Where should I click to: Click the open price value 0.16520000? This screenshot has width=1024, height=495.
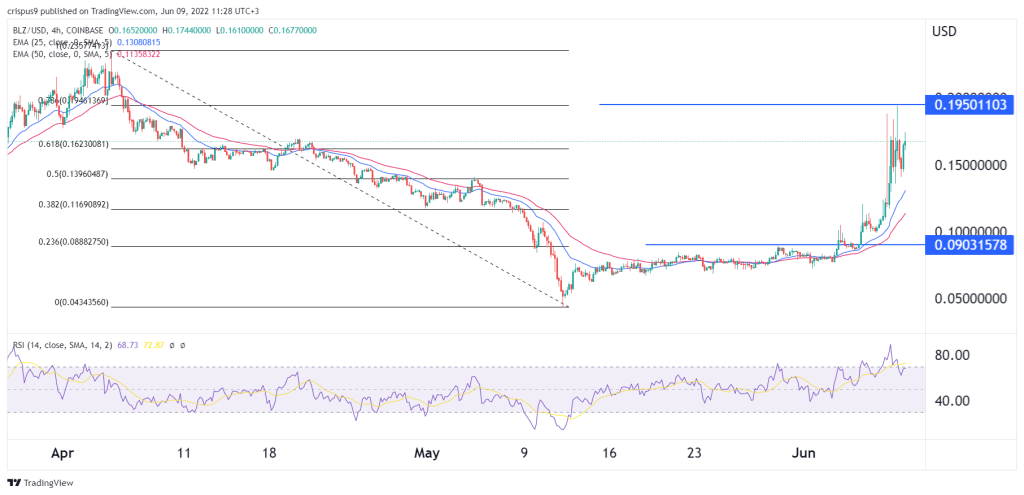tap(136, 30)
